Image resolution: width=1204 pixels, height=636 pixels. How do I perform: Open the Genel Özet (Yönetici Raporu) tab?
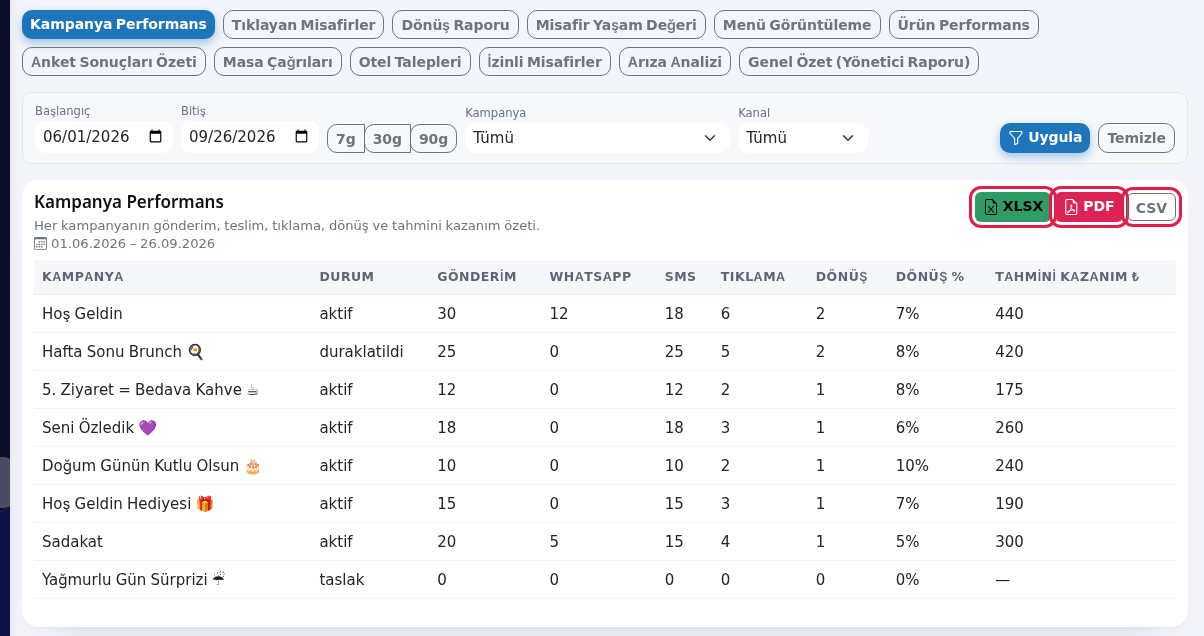[859, 62]
